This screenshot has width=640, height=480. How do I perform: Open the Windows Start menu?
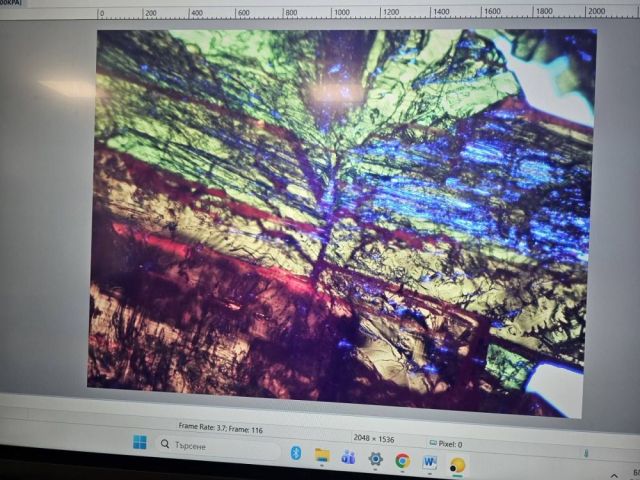pos(140,442)
